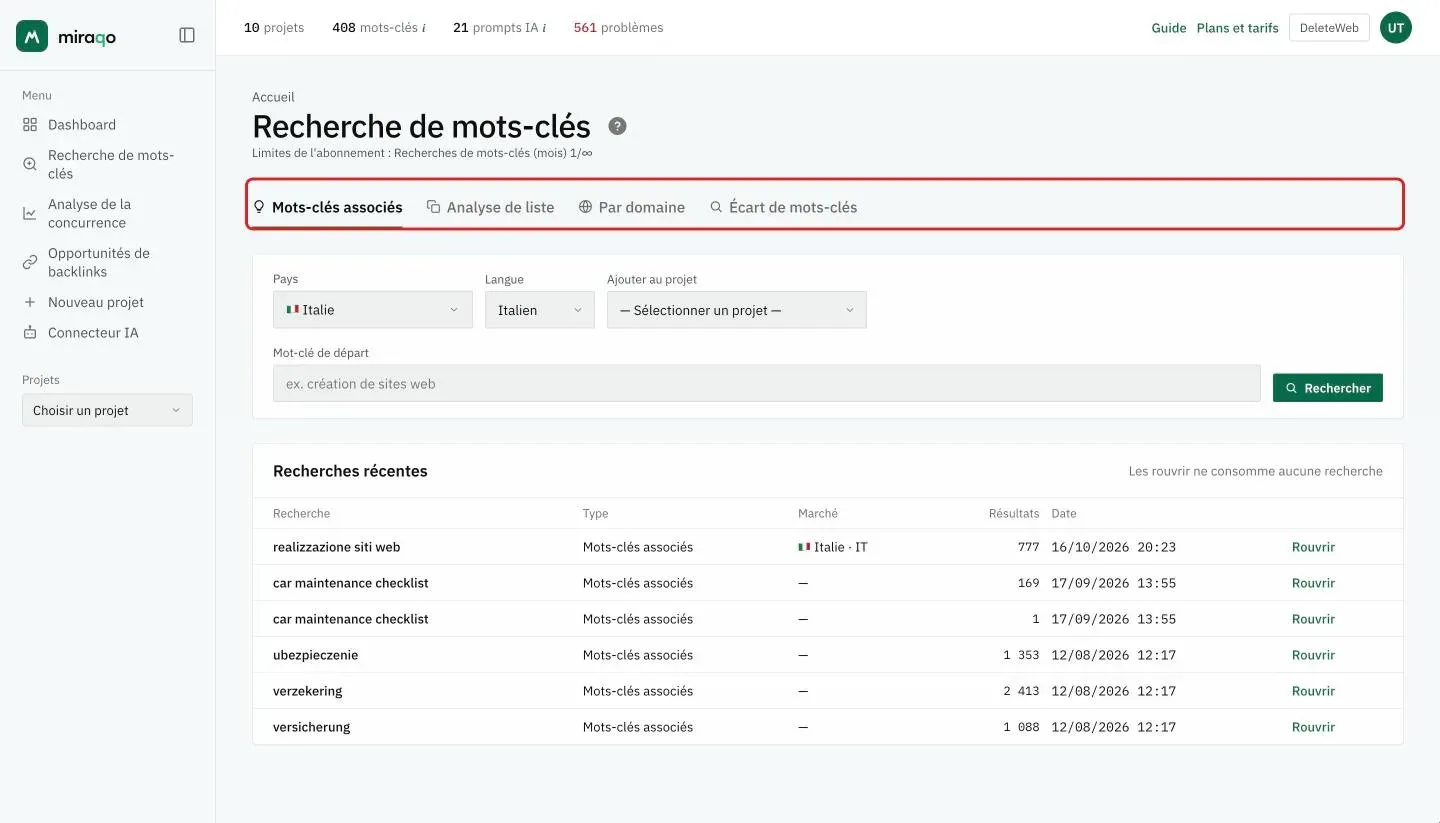The width and height of the screenshot is (1440, 823).
Task: Click Rouvrir for the versicherung row
Action: [1313, 727]
